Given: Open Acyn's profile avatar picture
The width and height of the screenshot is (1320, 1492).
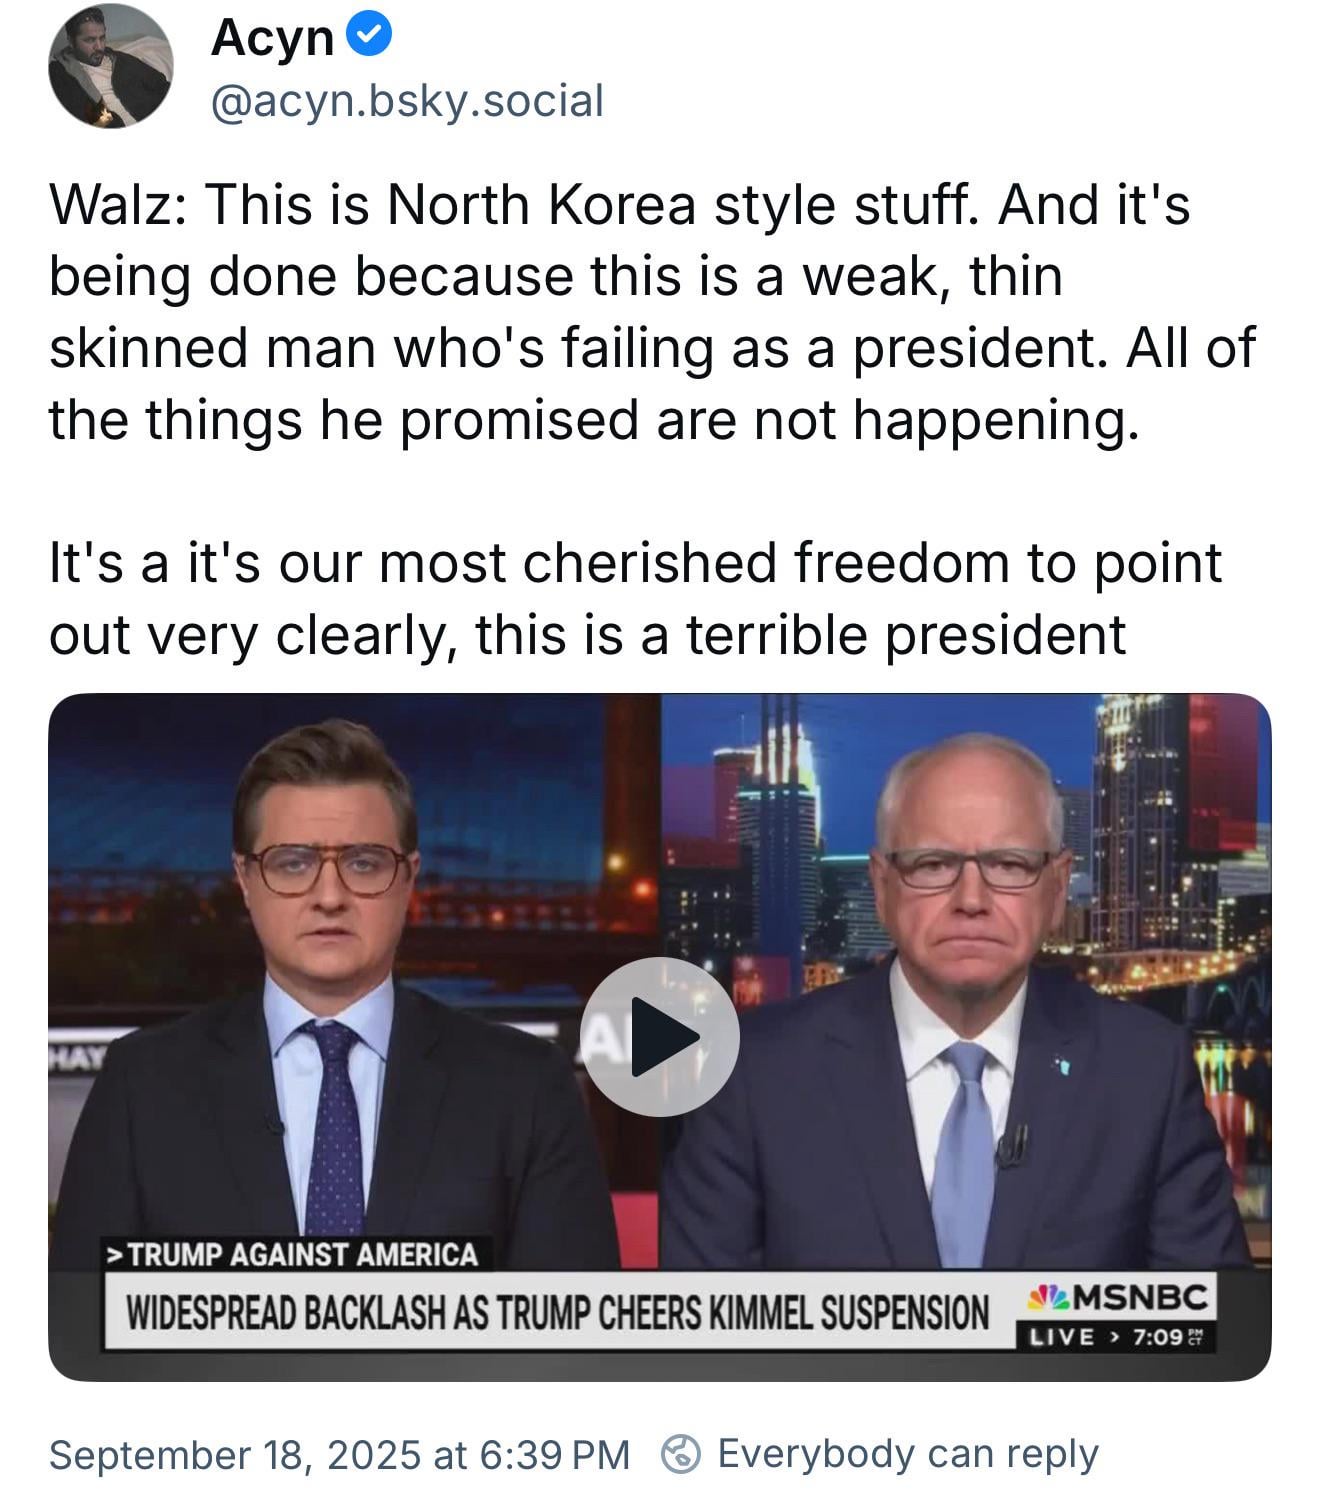Looking at the screenshot, I should click(x=111, y=65).
